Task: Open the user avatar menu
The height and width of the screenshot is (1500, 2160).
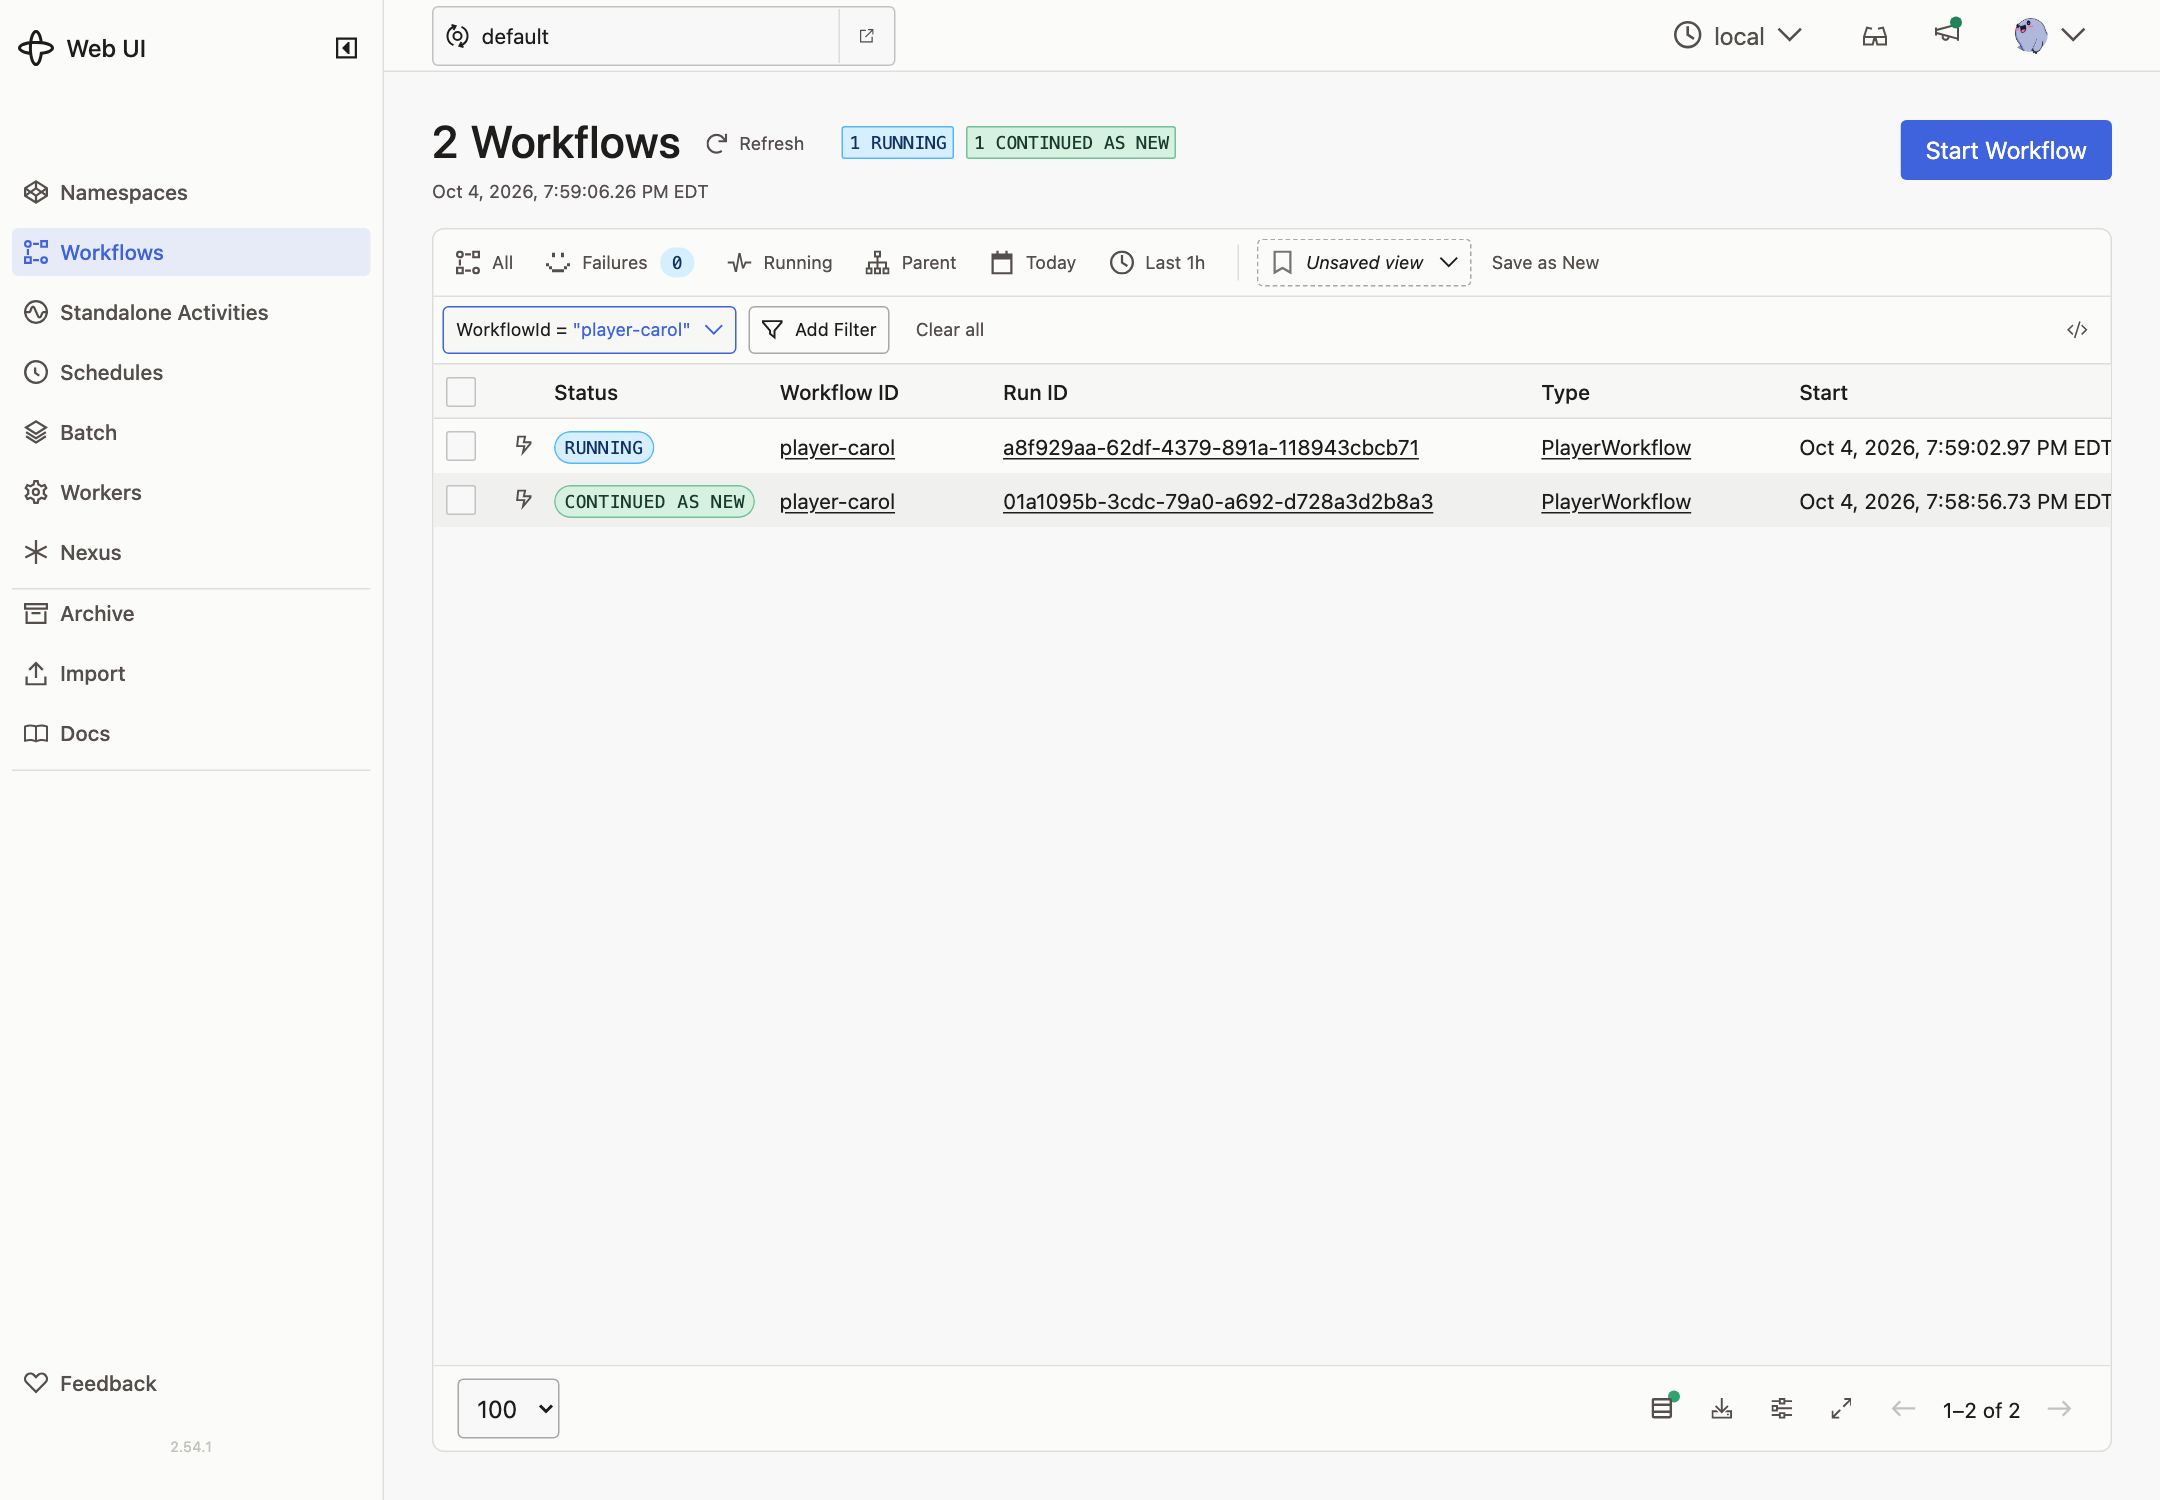Action: tap(2049, 35)
